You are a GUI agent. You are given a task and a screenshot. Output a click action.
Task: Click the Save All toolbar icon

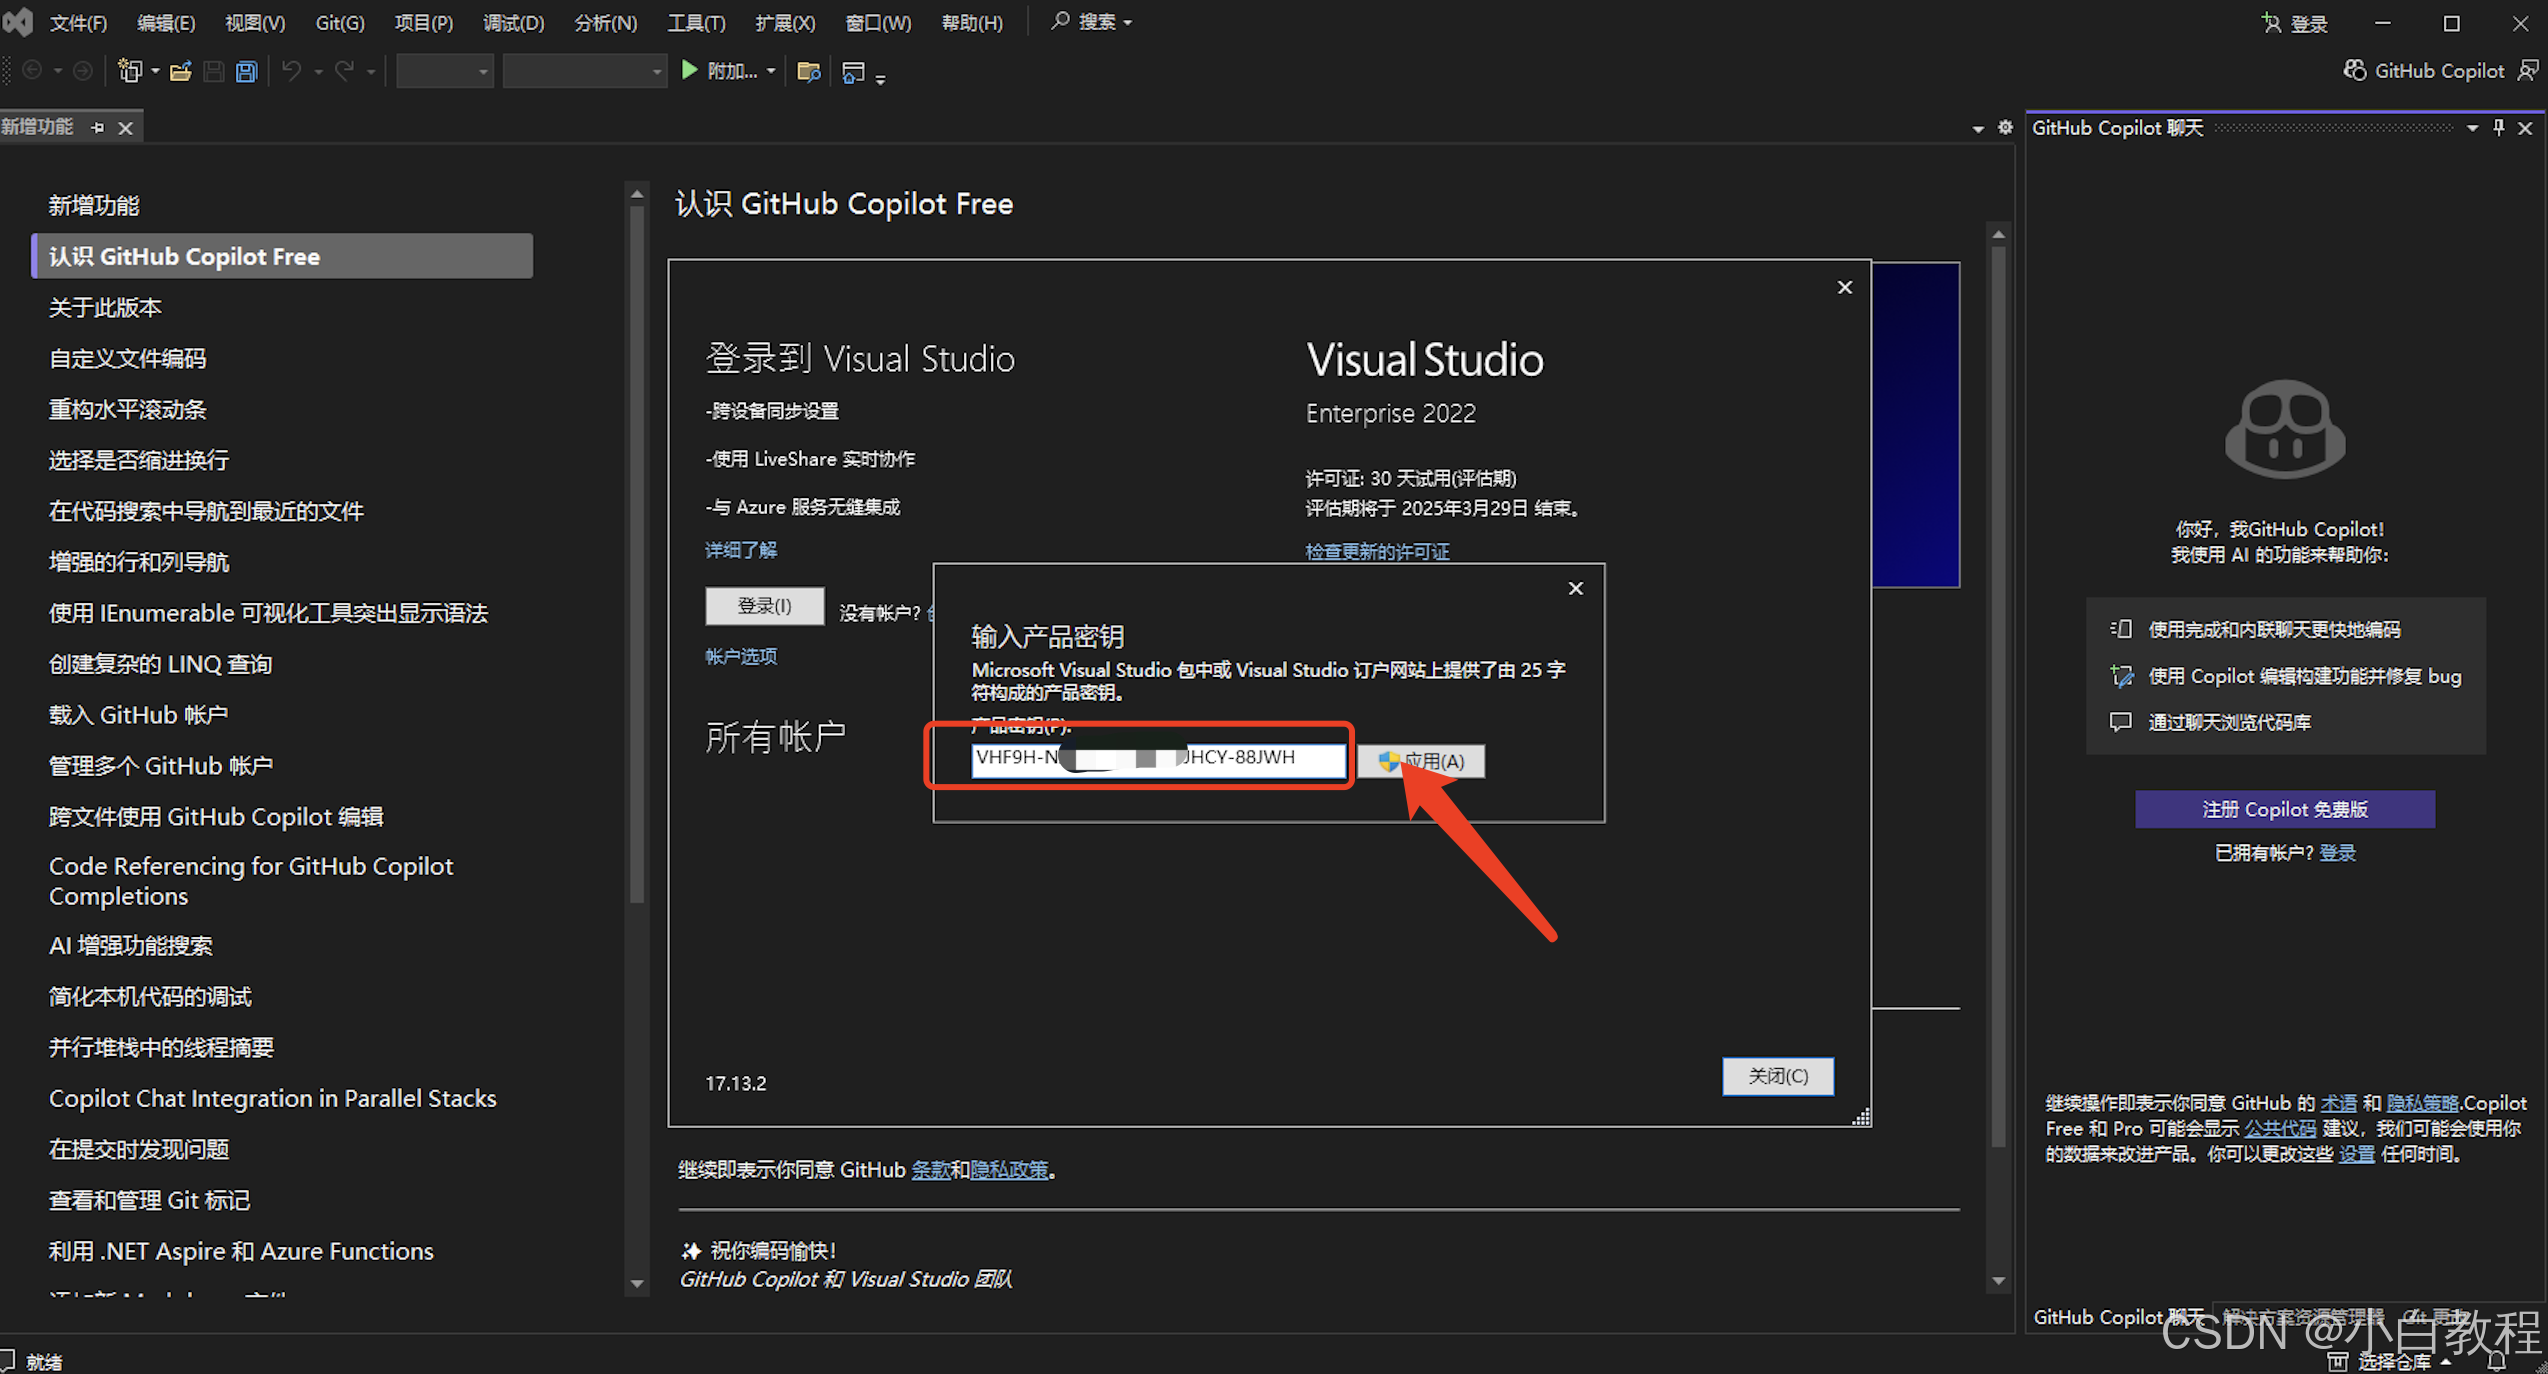coord(246,71)
